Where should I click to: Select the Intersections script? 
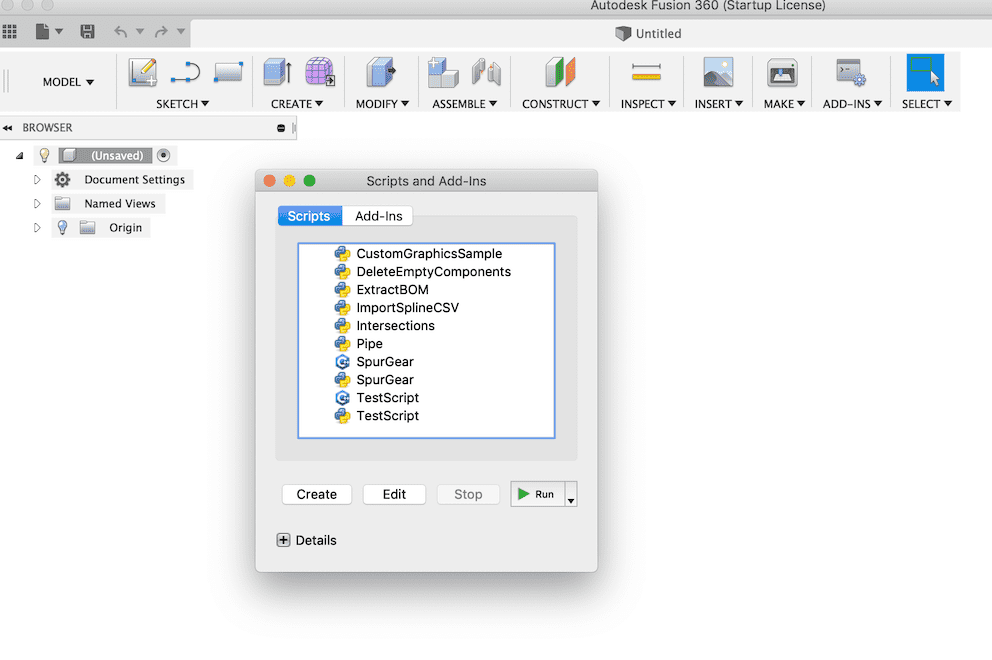(x=425, y=326)
